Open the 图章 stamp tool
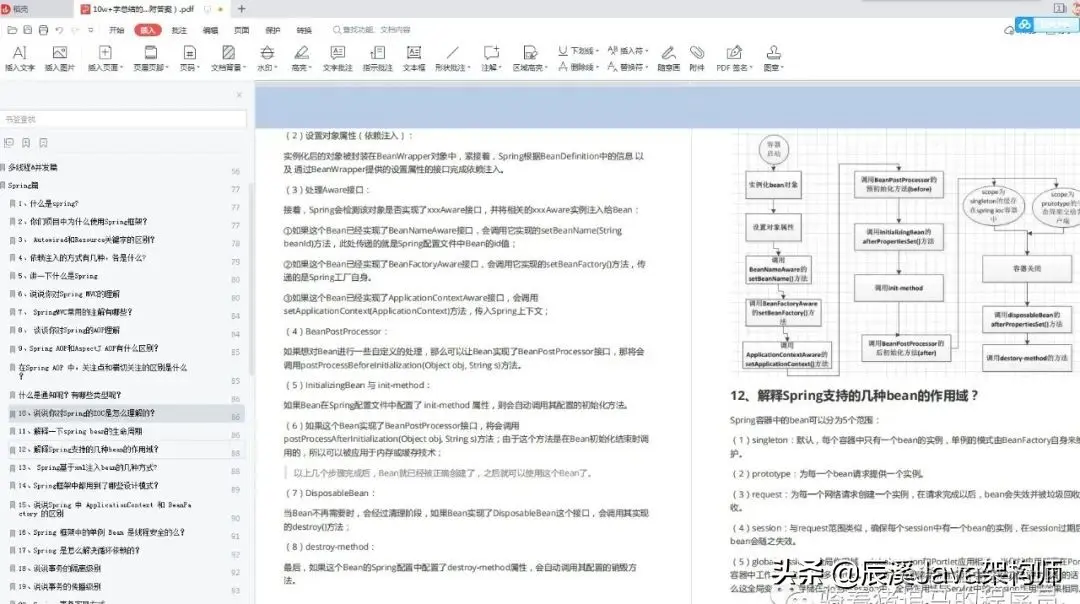Viewport: 1080px width, 604px height. point(773,58)
